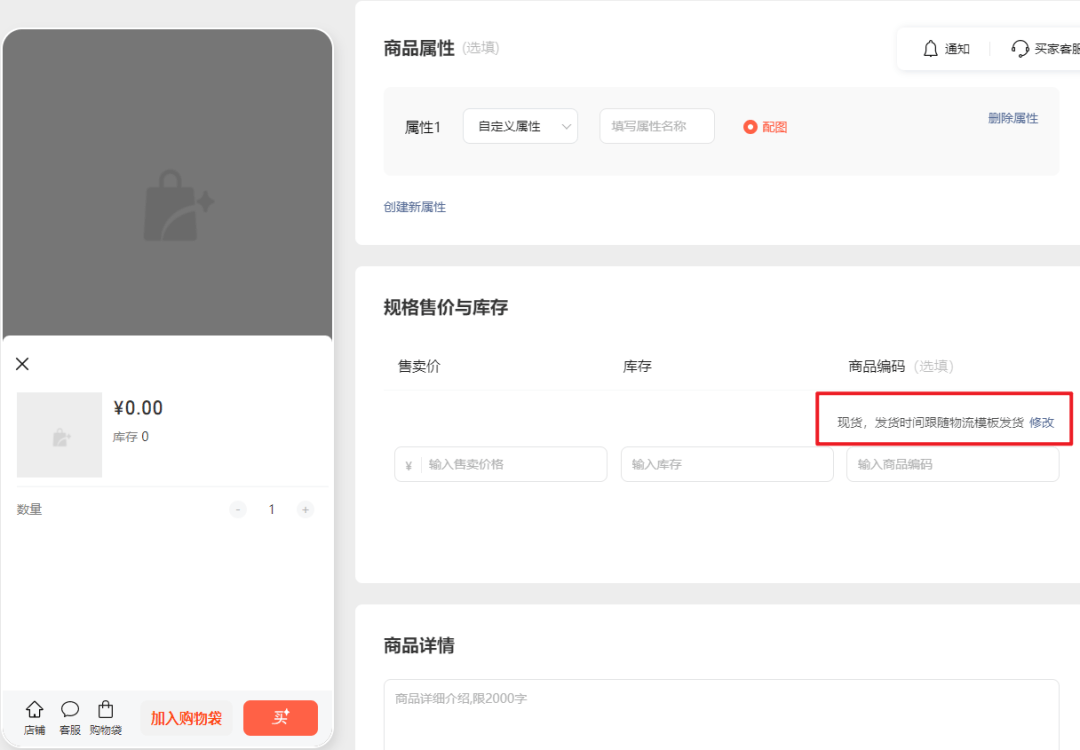Image resolution: width=1080 pixels, height=750 pixels.
Task: Click 删除属性 link
Action: (1013, 118)
